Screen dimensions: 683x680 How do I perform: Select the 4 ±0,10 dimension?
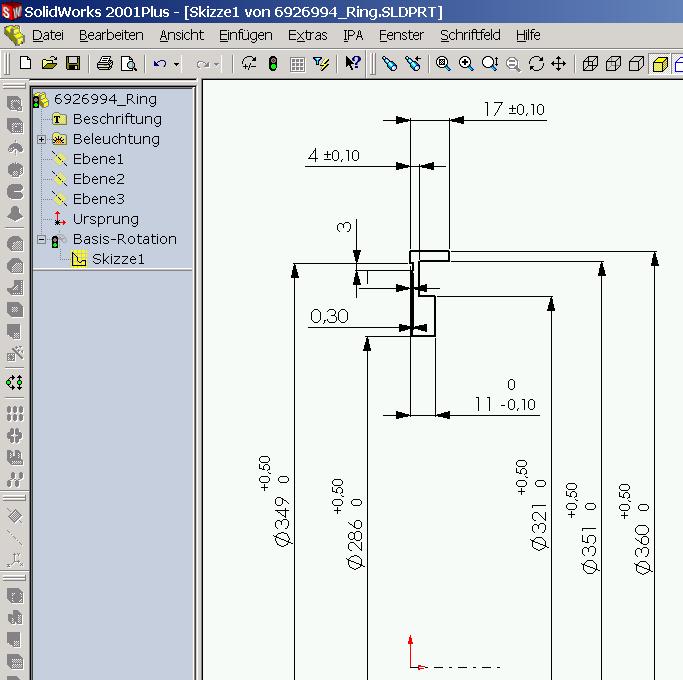(333, 156)
